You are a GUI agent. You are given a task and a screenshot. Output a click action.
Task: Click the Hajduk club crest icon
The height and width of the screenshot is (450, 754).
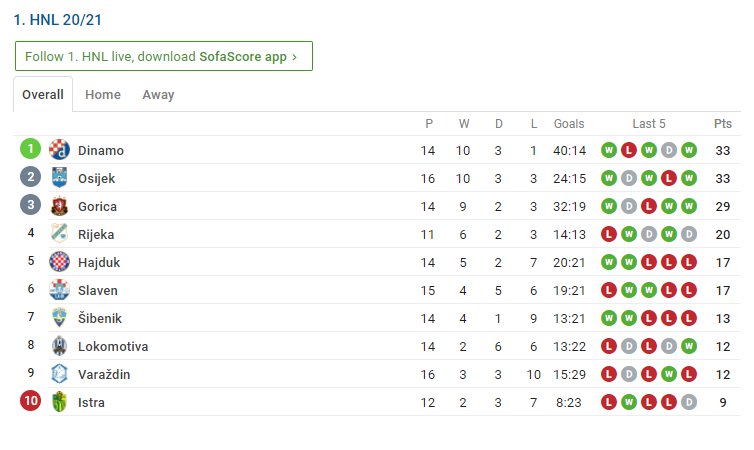(59, 262)
